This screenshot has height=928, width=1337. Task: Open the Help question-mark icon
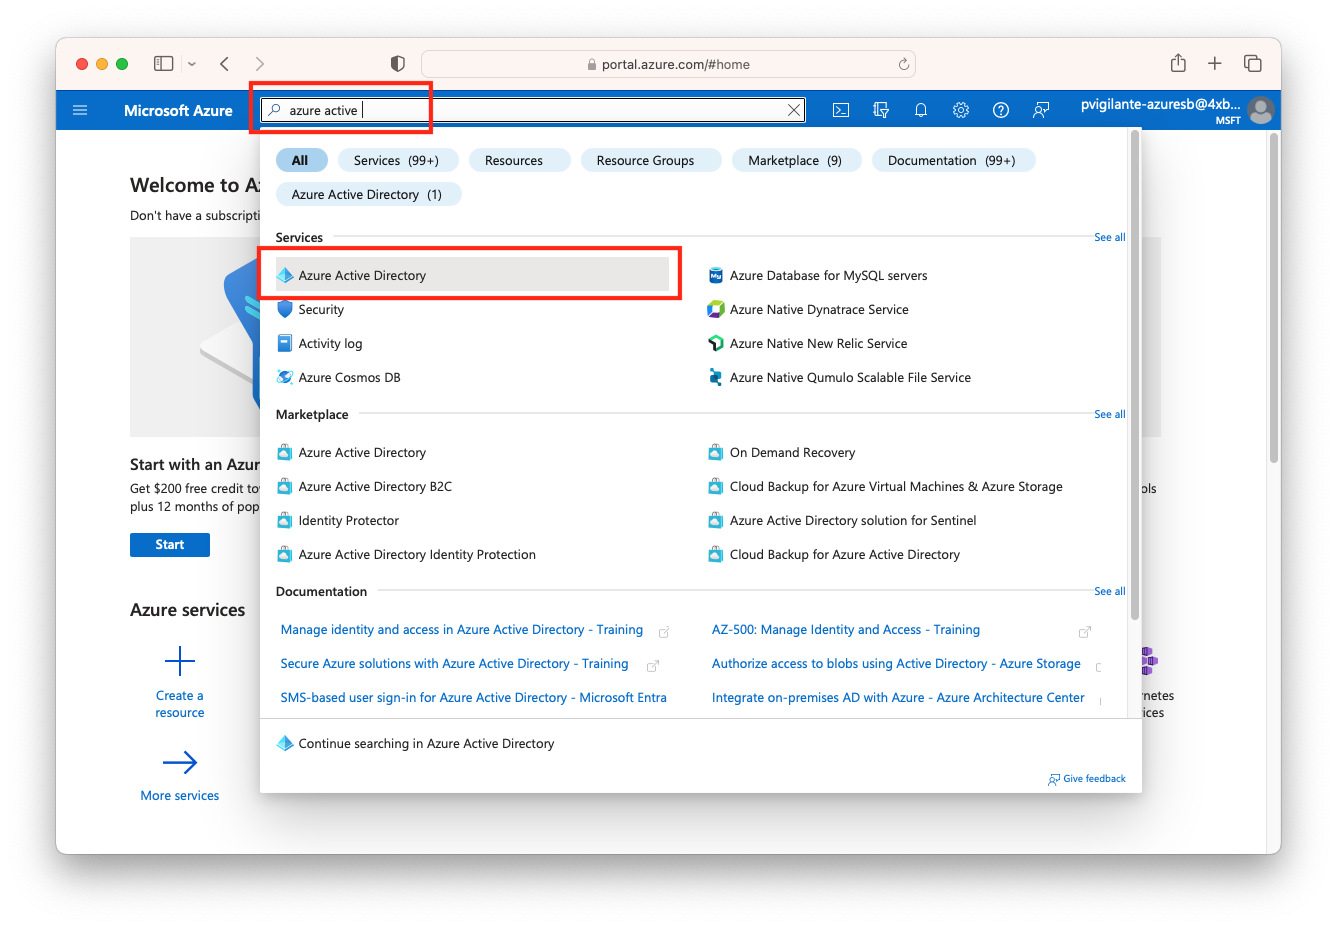coord(1001,110)
